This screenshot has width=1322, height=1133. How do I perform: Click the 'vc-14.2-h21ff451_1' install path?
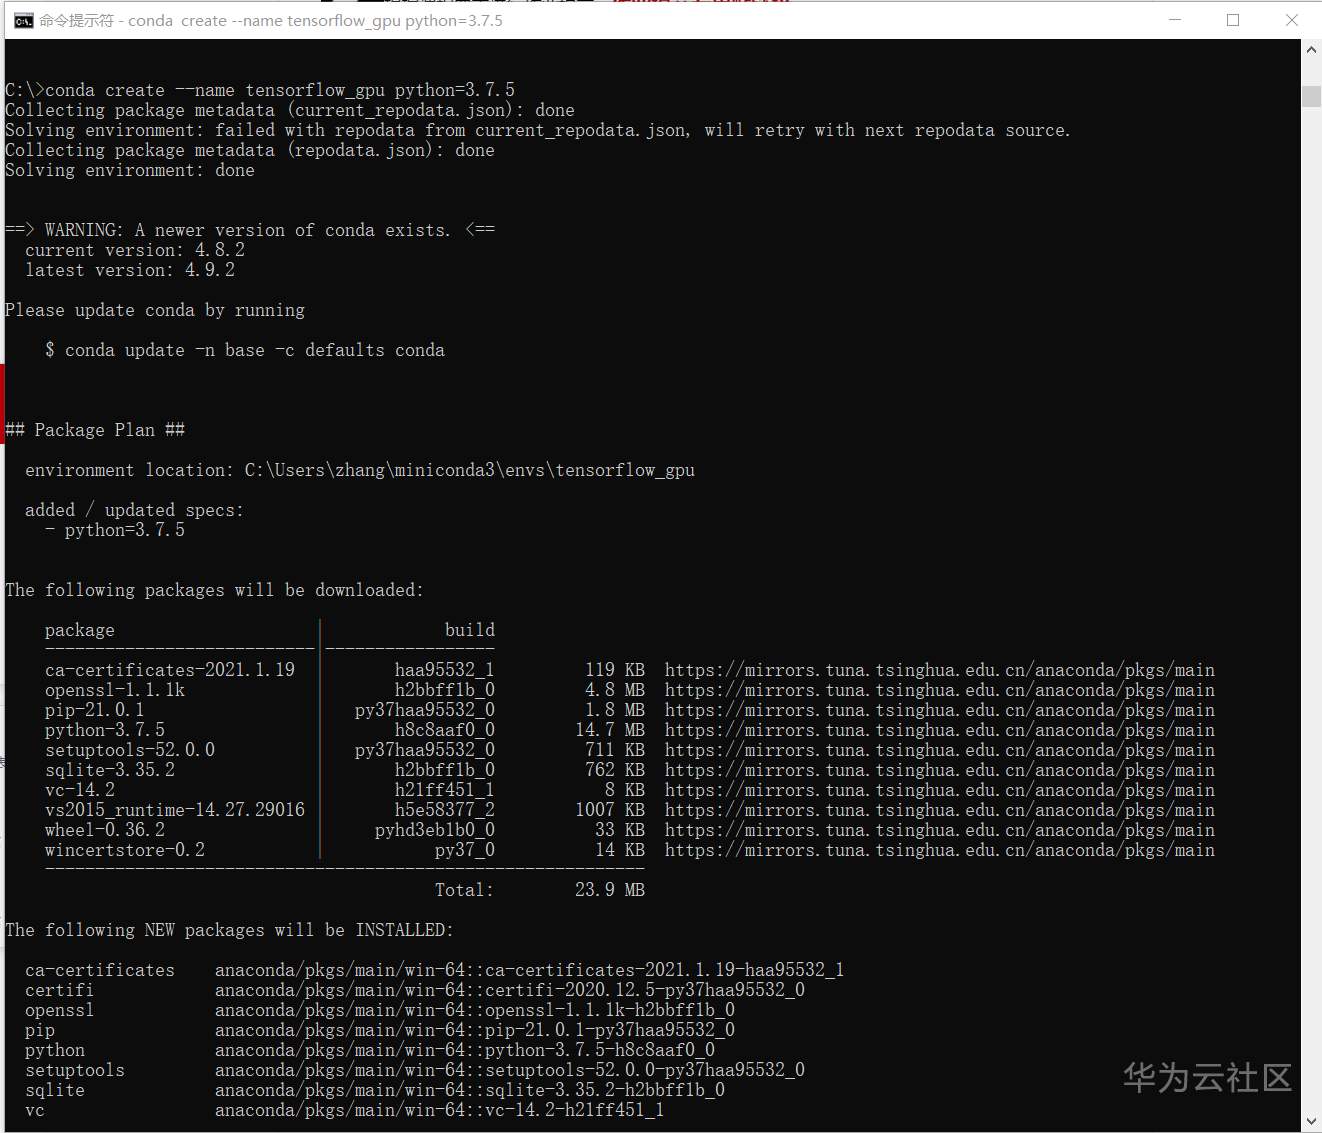[440, 1110]
